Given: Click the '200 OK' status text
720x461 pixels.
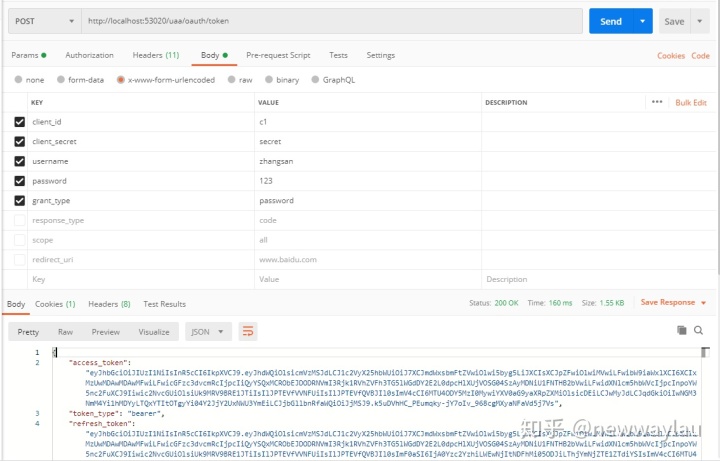Looking at the screenshot, I should pyautogui.click(x=506, y=303).
